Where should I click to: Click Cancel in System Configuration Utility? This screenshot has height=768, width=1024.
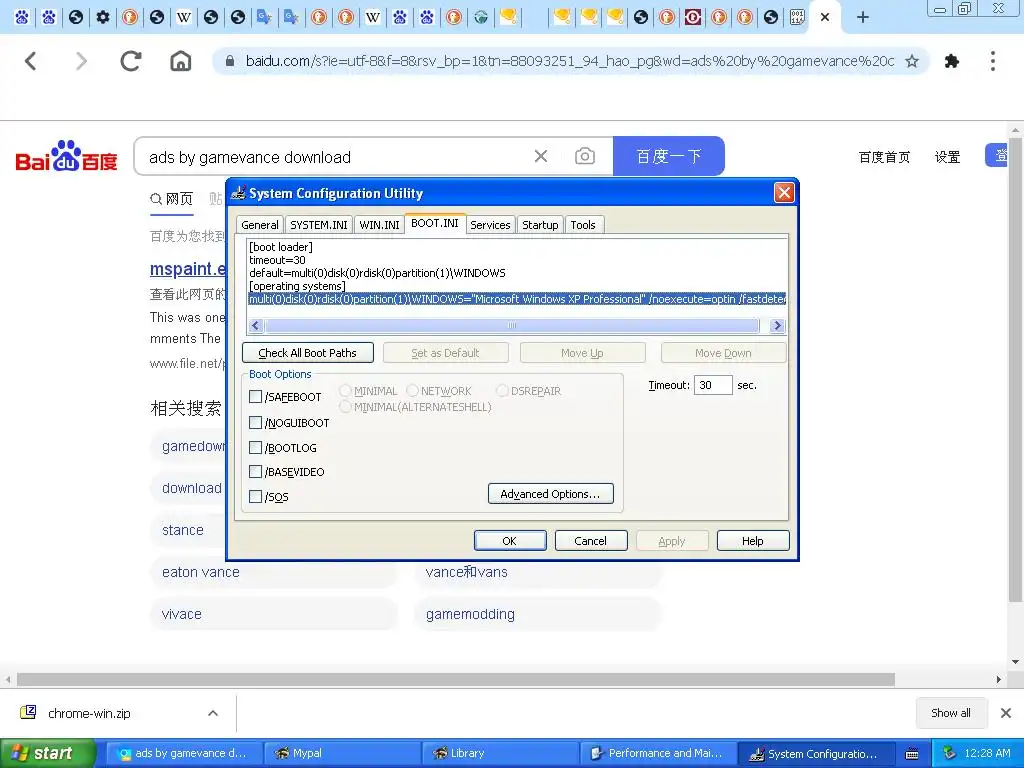point(591,541)
